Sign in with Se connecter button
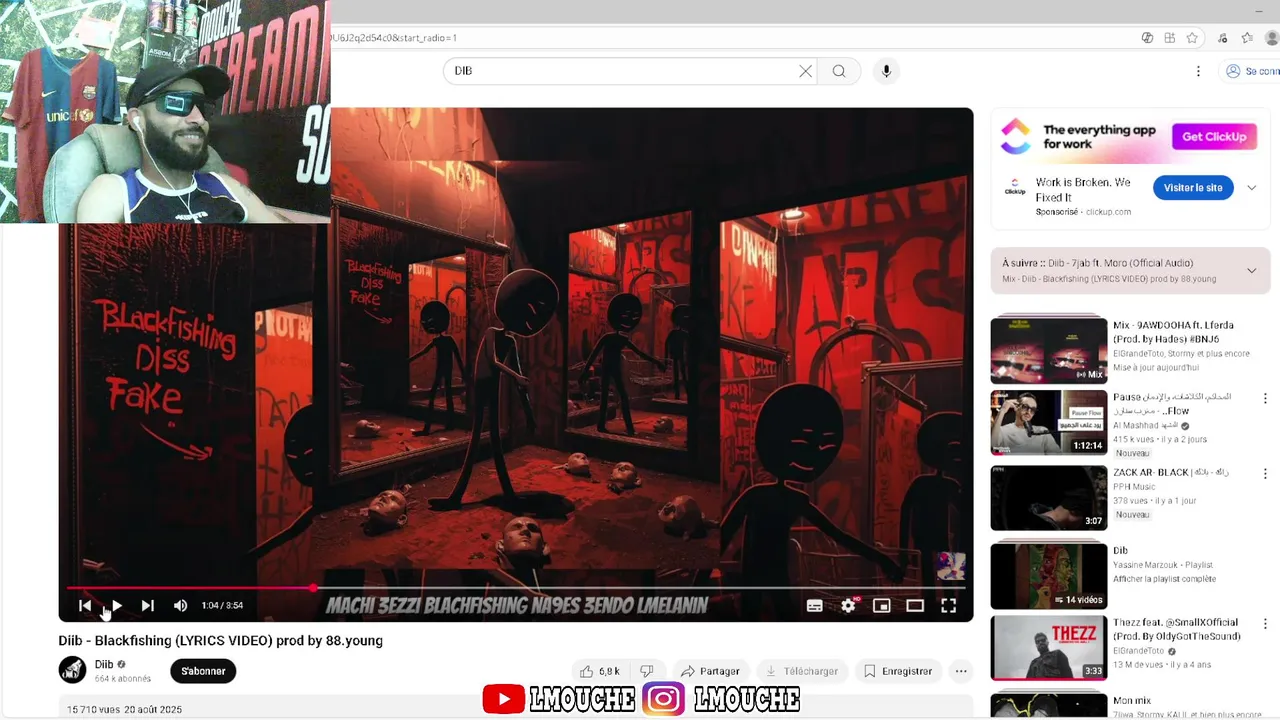Screen dimensions: 1280x720 coord(1250,71)
